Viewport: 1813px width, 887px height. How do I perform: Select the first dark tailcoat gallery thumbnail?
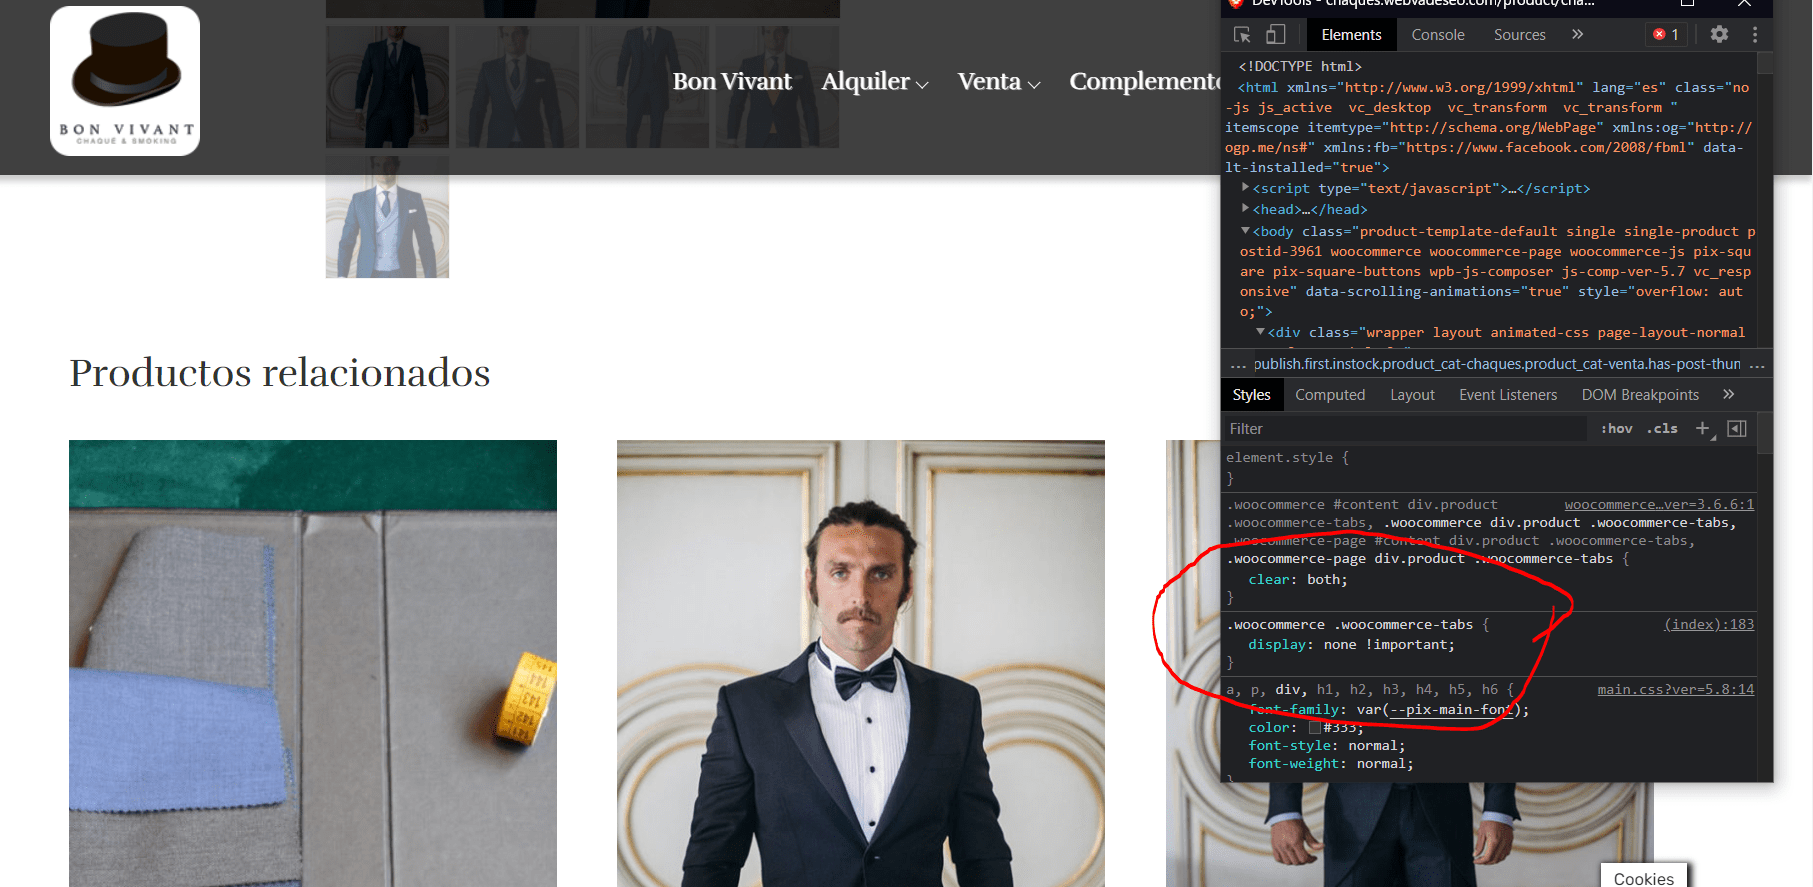tap(387, 87)
